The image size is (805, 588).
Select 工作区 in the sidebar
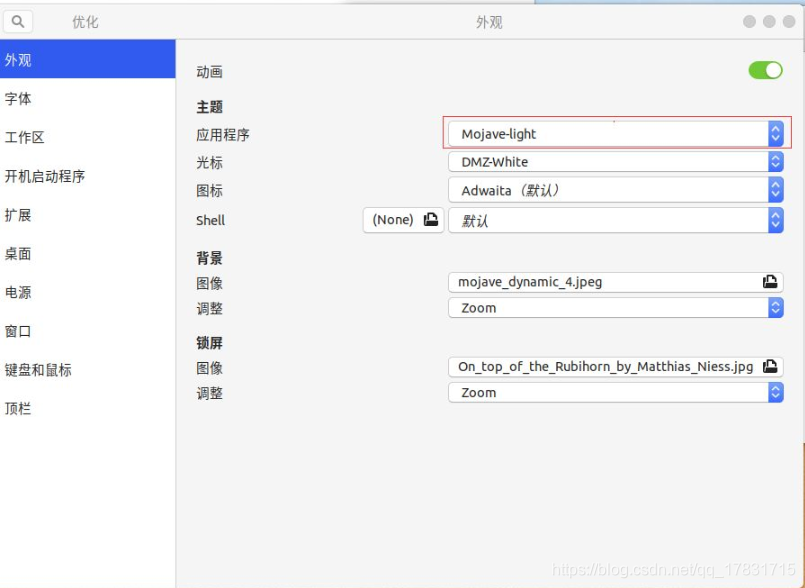click(87, 137)
